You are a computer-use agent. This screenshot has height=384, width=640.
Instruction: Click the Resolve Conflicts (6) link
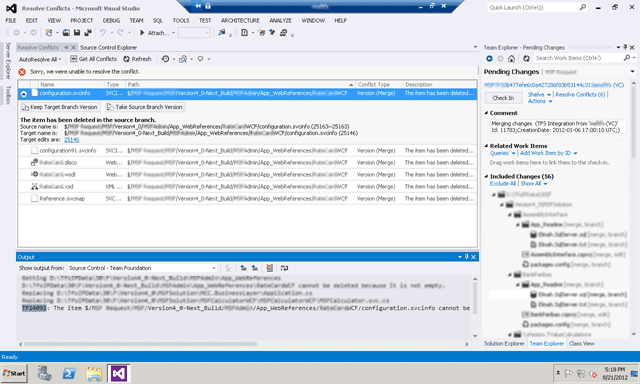[580, 94]
